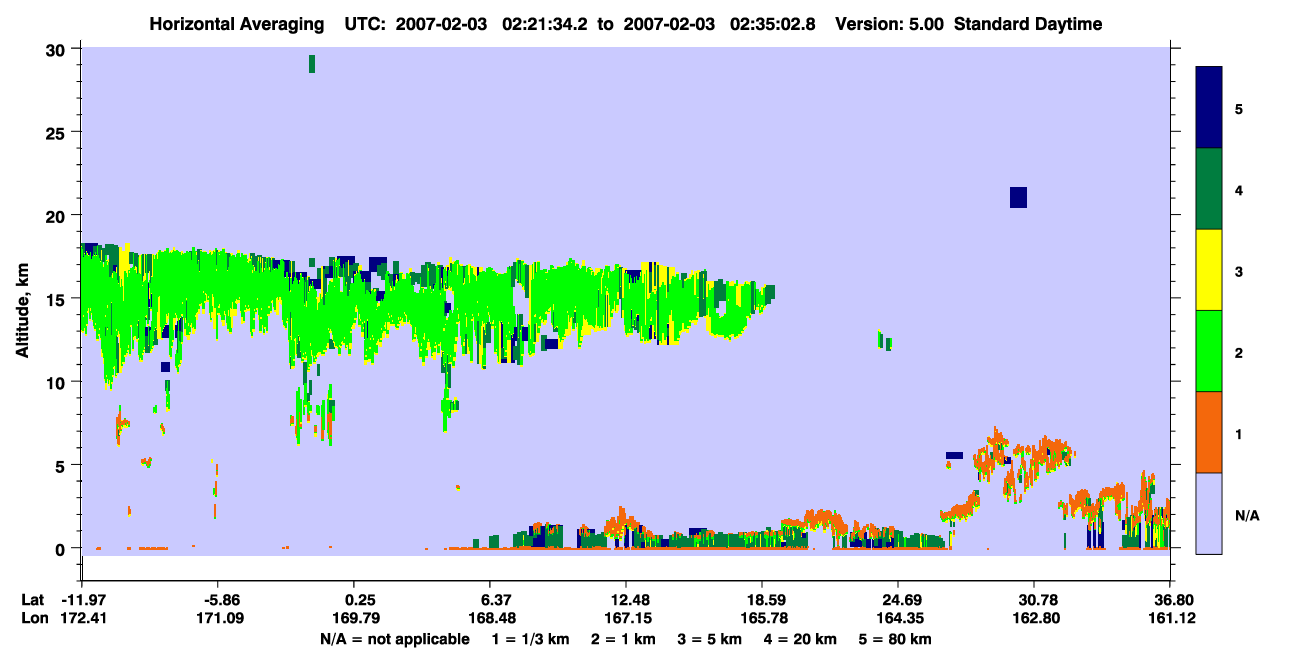
Task: Click the altitude tick label '5'
Action: point(62,465)
